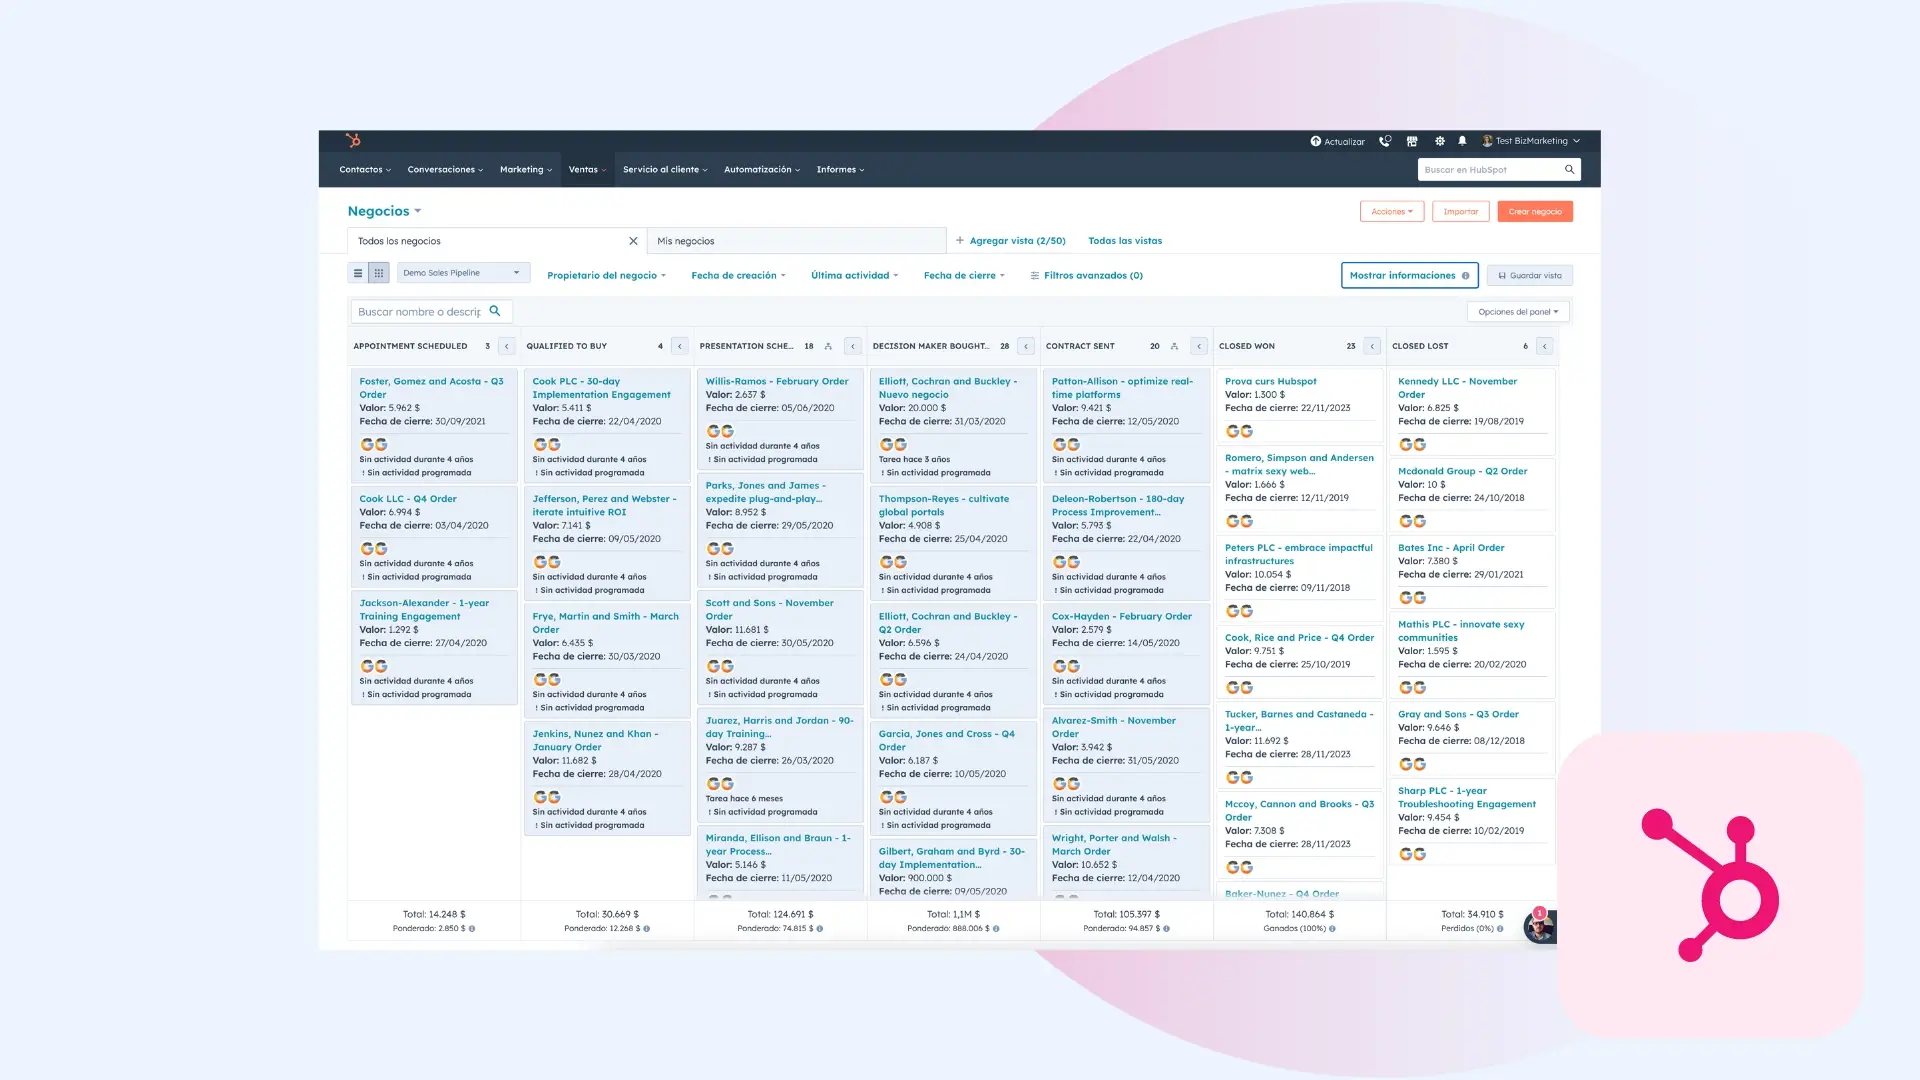
Task: Open the Fecha de cierre filter
Action: (x=964, y=276)
